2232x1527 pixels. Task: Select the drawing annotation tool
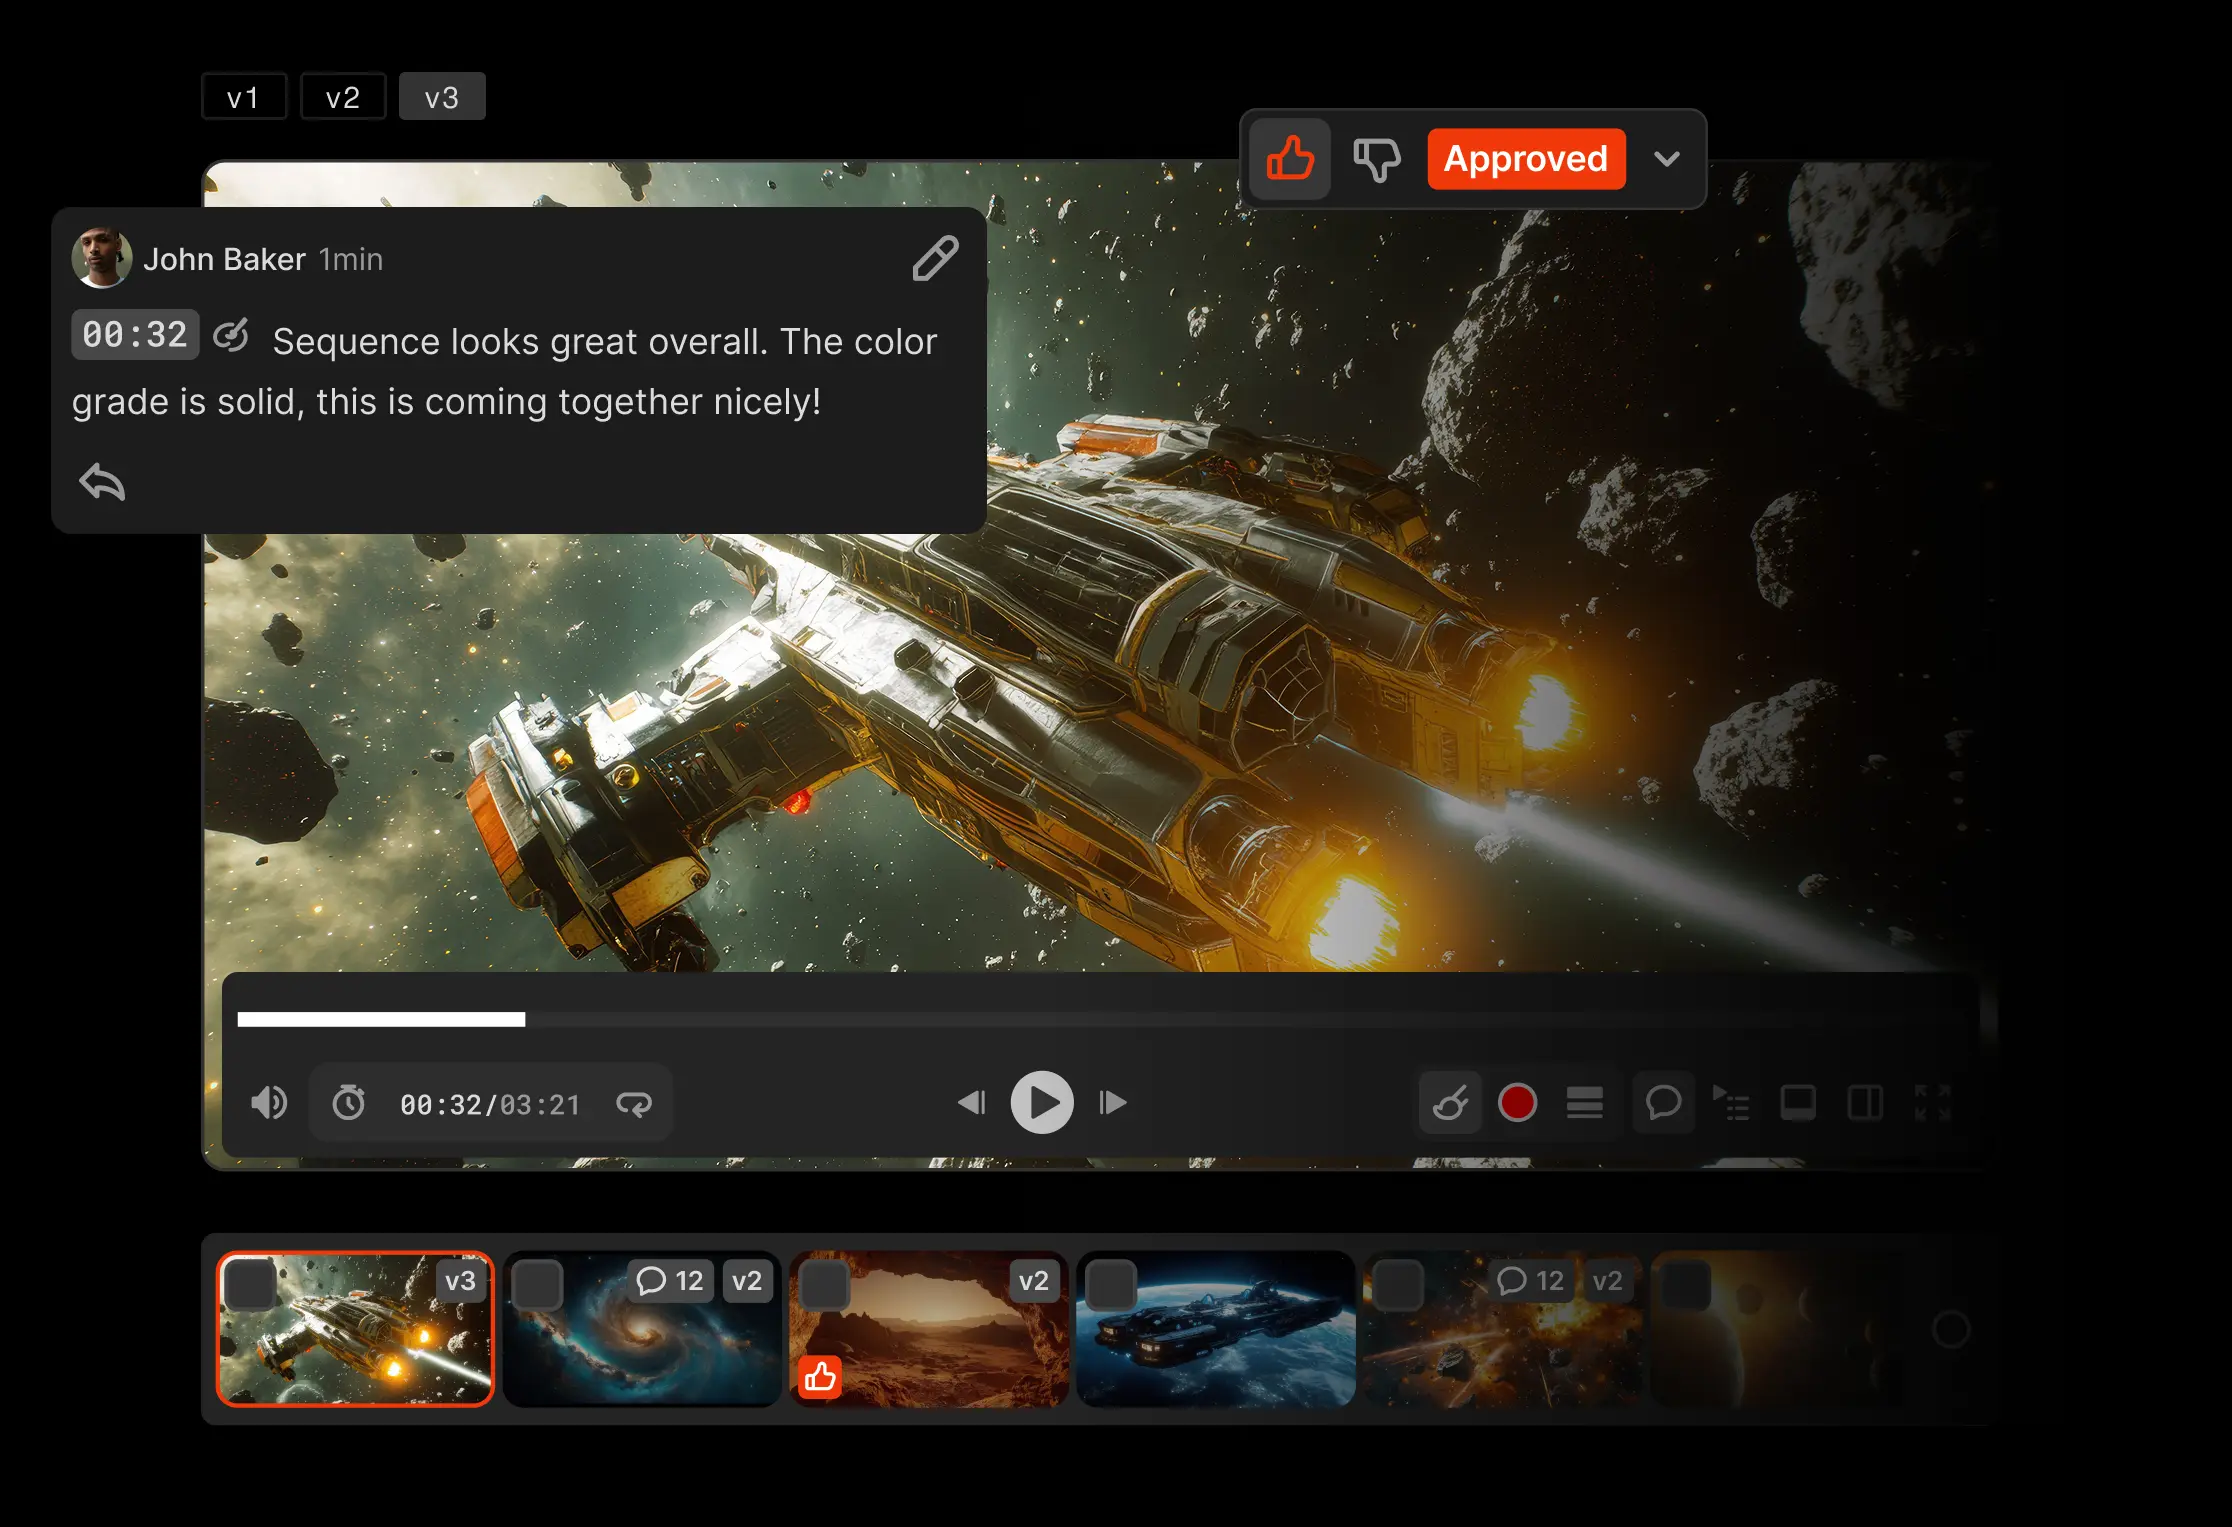[x=1450, y=1103]
